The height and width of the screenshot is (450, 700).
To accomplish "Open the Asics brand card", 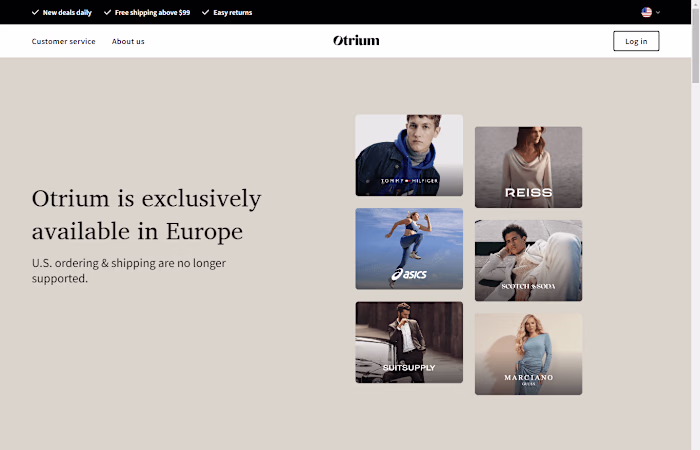I will [409, 249].
